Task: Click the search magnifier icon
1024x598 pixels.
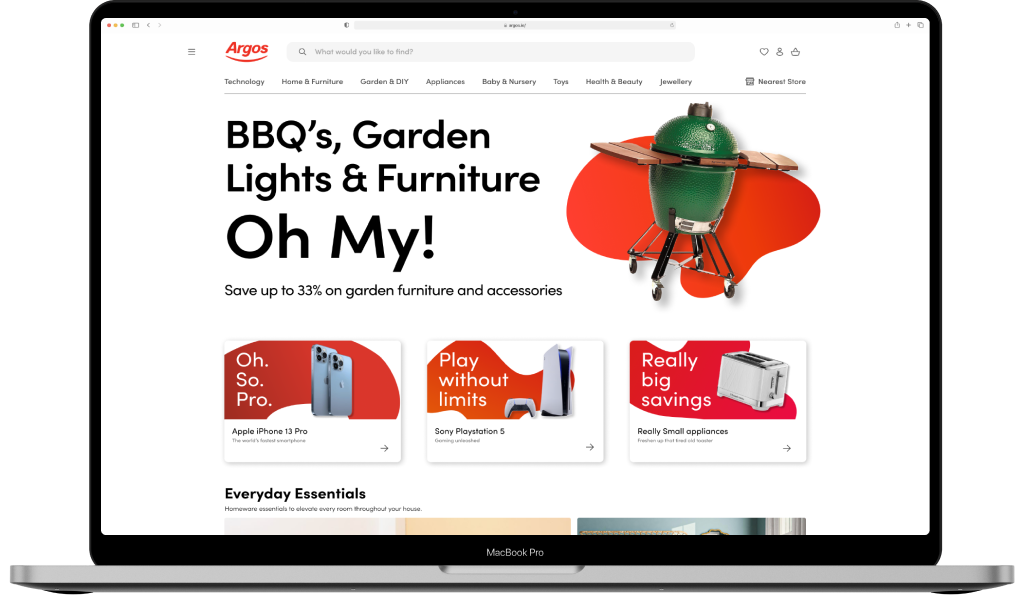Action: click(302, 52)
